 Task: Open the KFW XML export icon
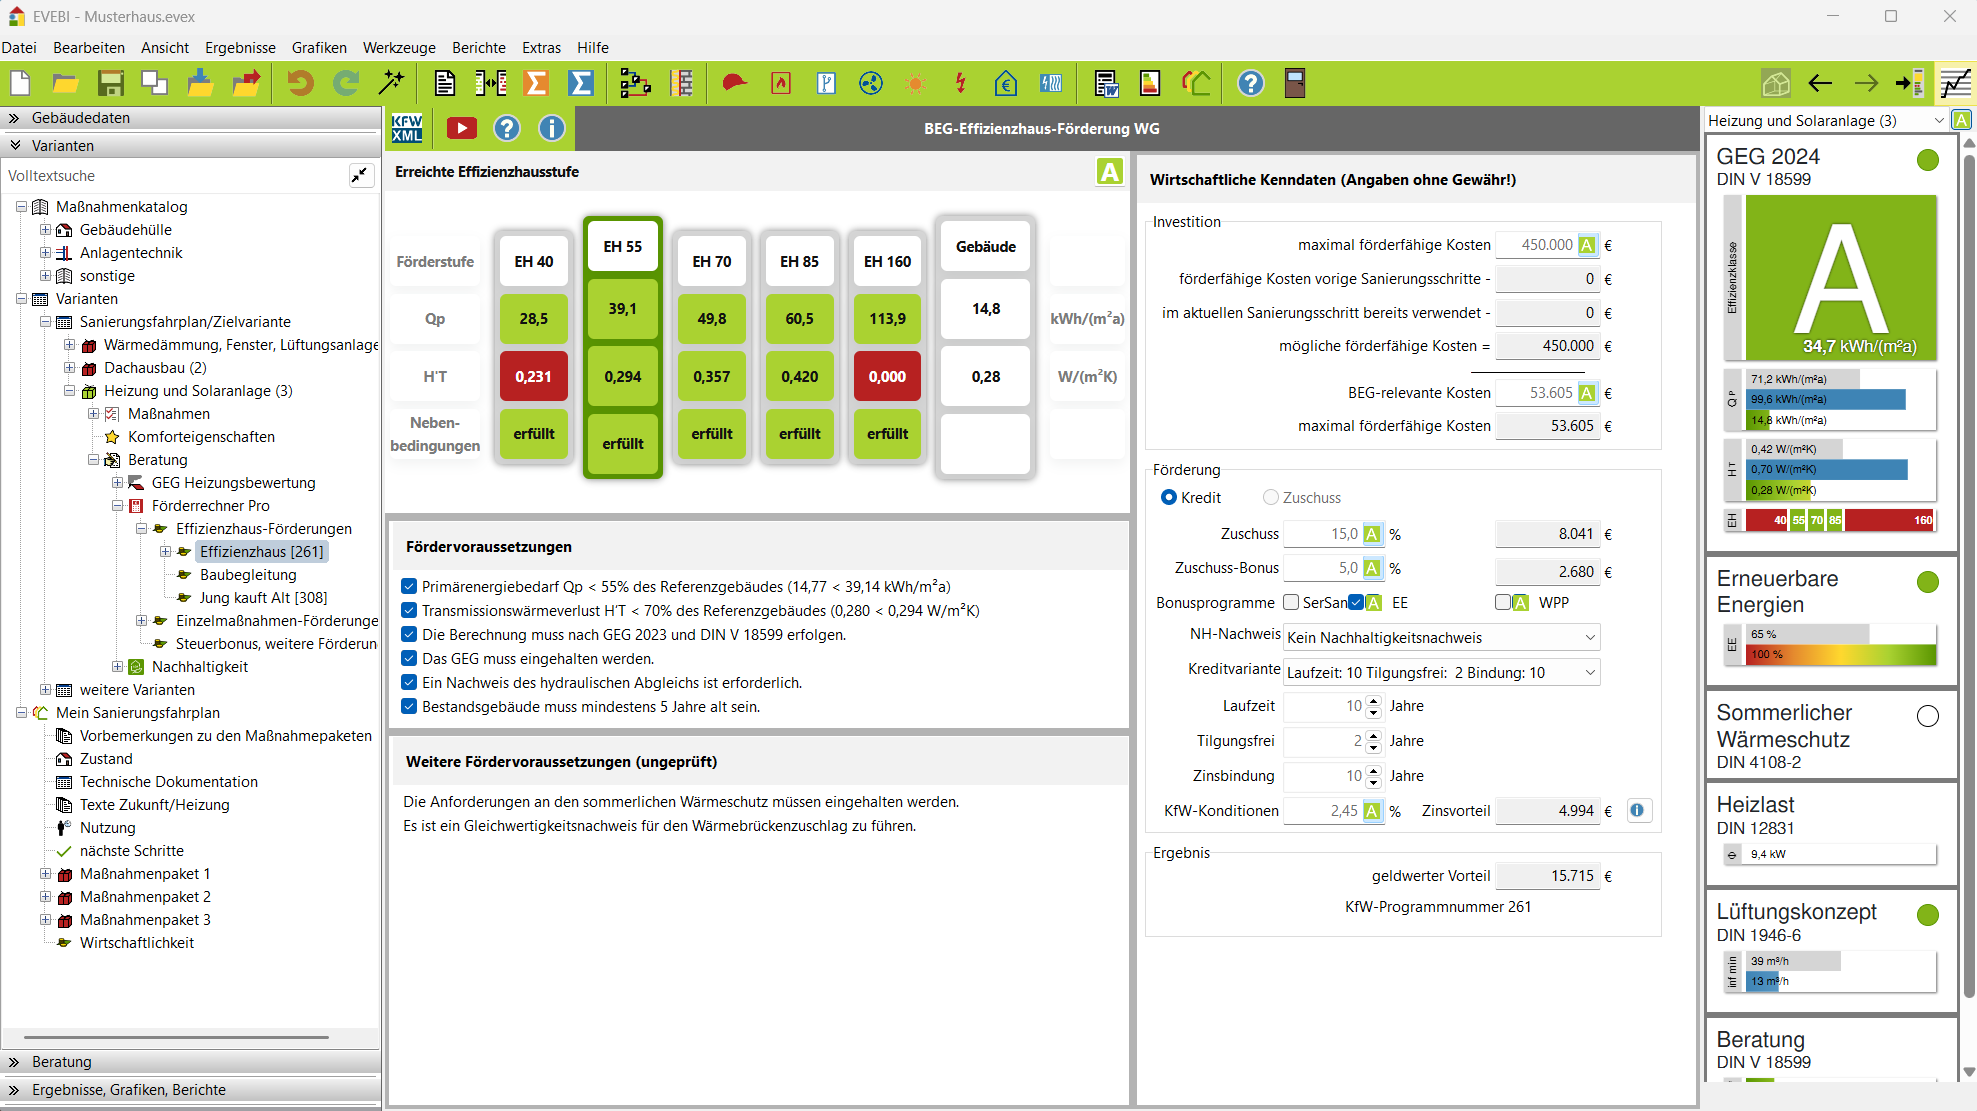click(407, 128)
